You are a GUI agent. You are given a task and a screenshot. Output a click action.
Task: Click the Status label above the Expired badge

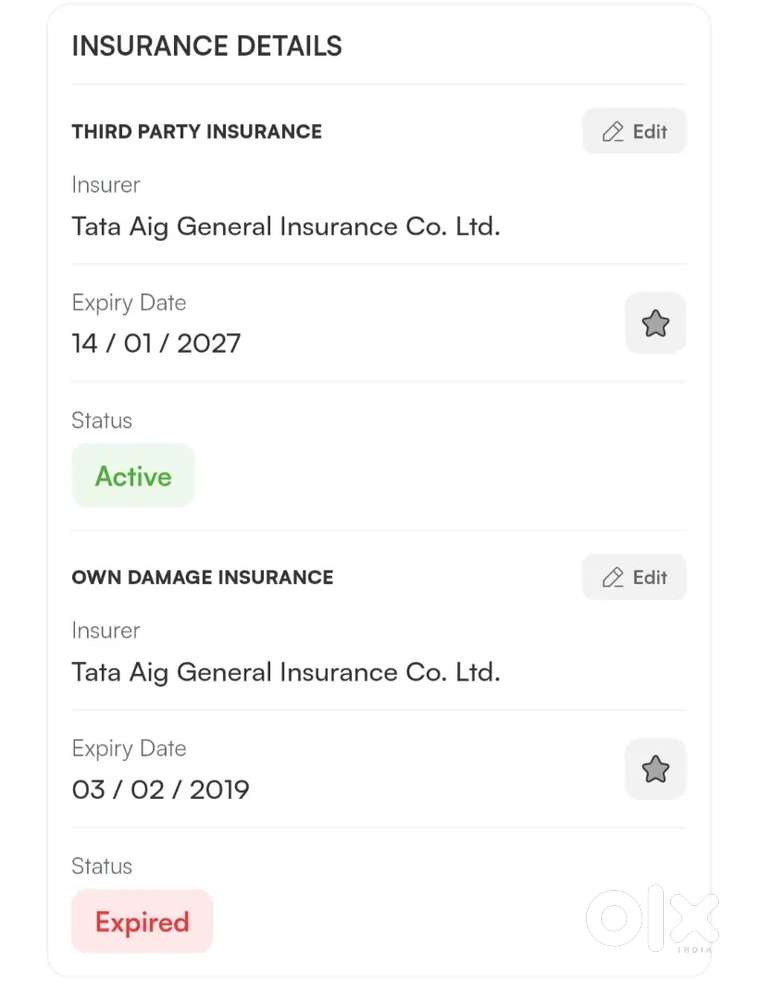click(102, 867)
